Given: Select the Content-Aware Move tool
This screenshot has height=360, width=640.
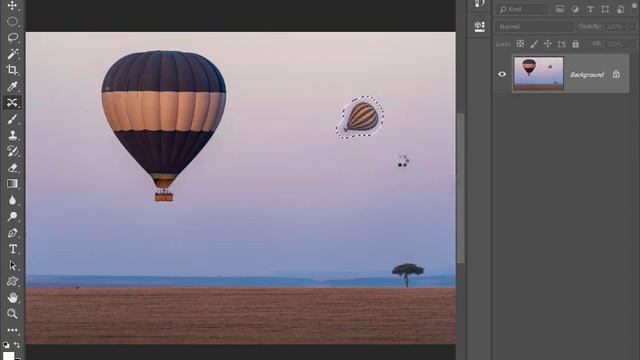Looking at the screenshot, I should (x=12, y=102).
